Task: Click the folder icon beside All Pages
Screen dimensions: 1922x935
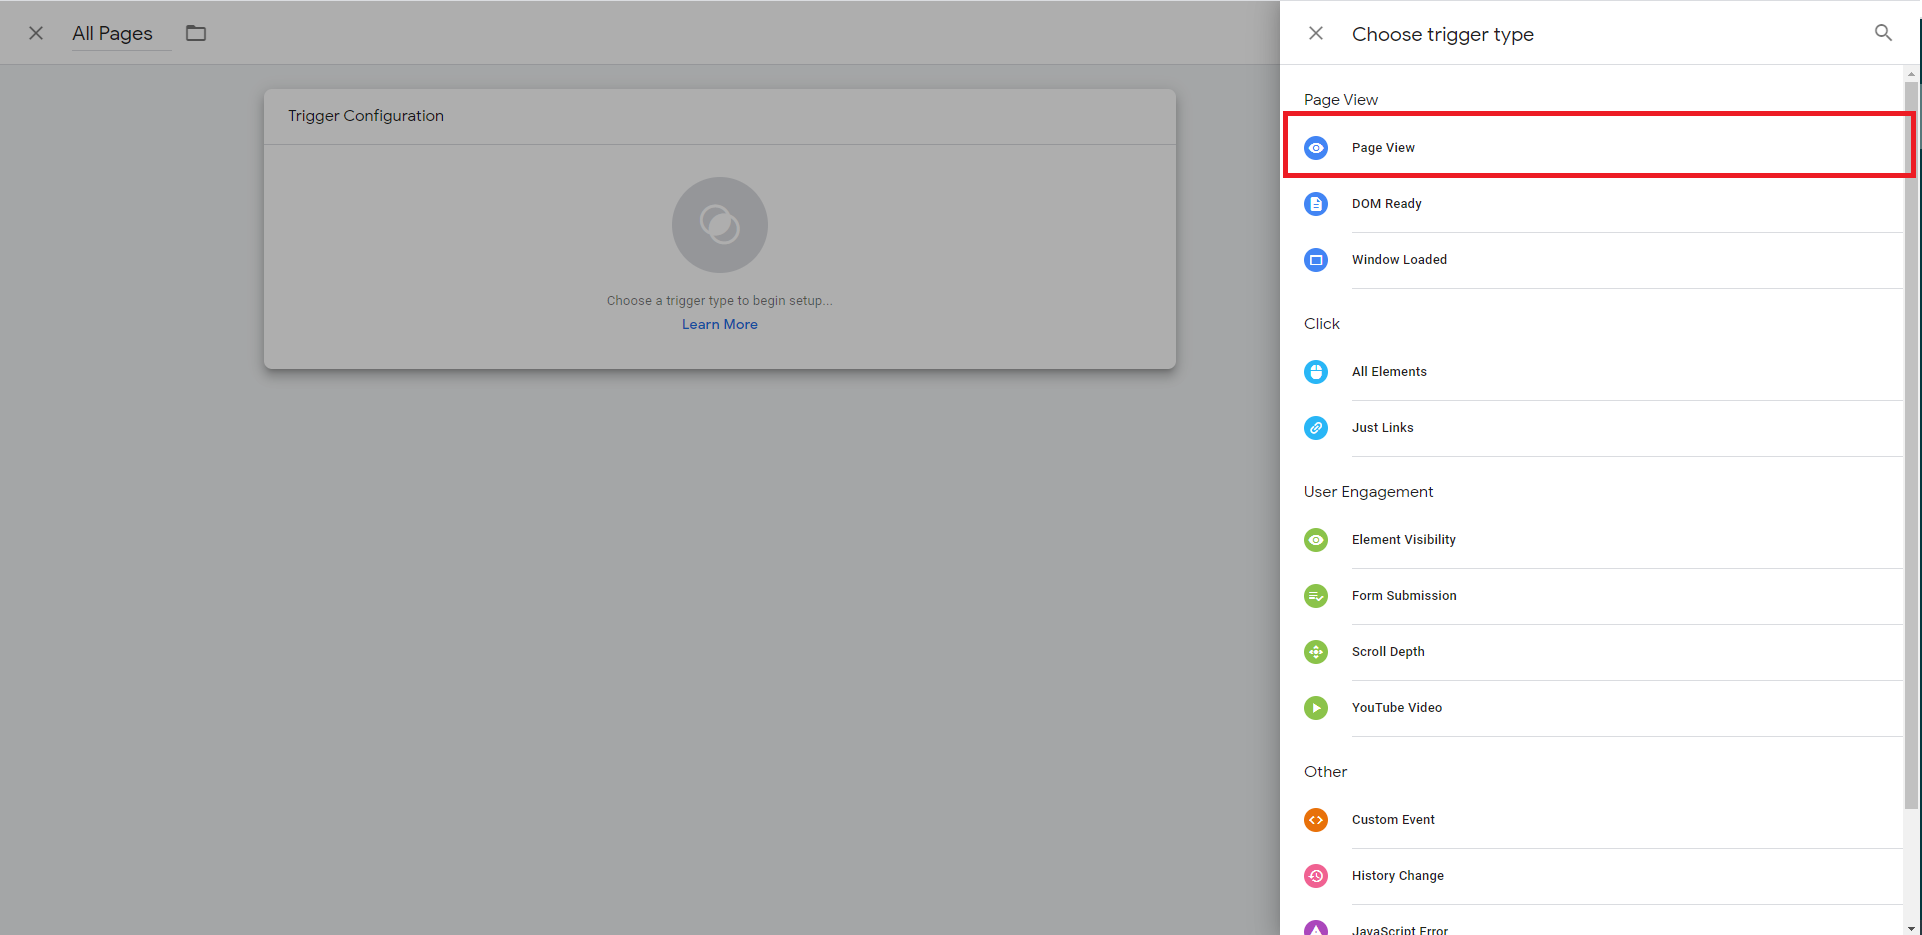Action: tap(195, 32)
